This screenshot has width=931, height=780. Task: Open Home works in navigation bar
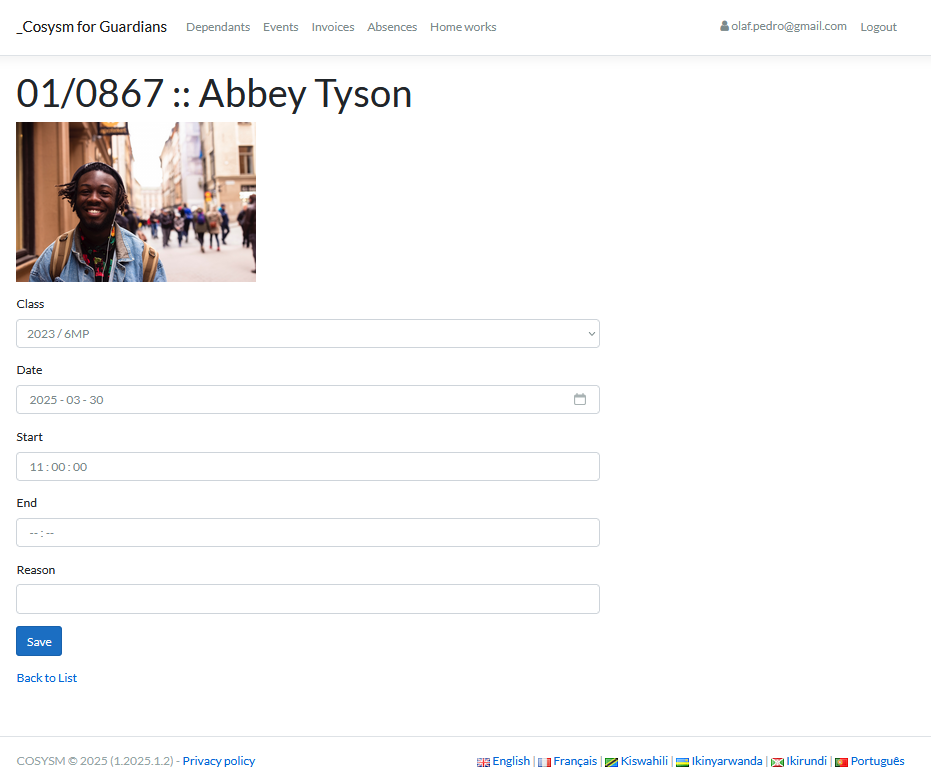point(463,27)
